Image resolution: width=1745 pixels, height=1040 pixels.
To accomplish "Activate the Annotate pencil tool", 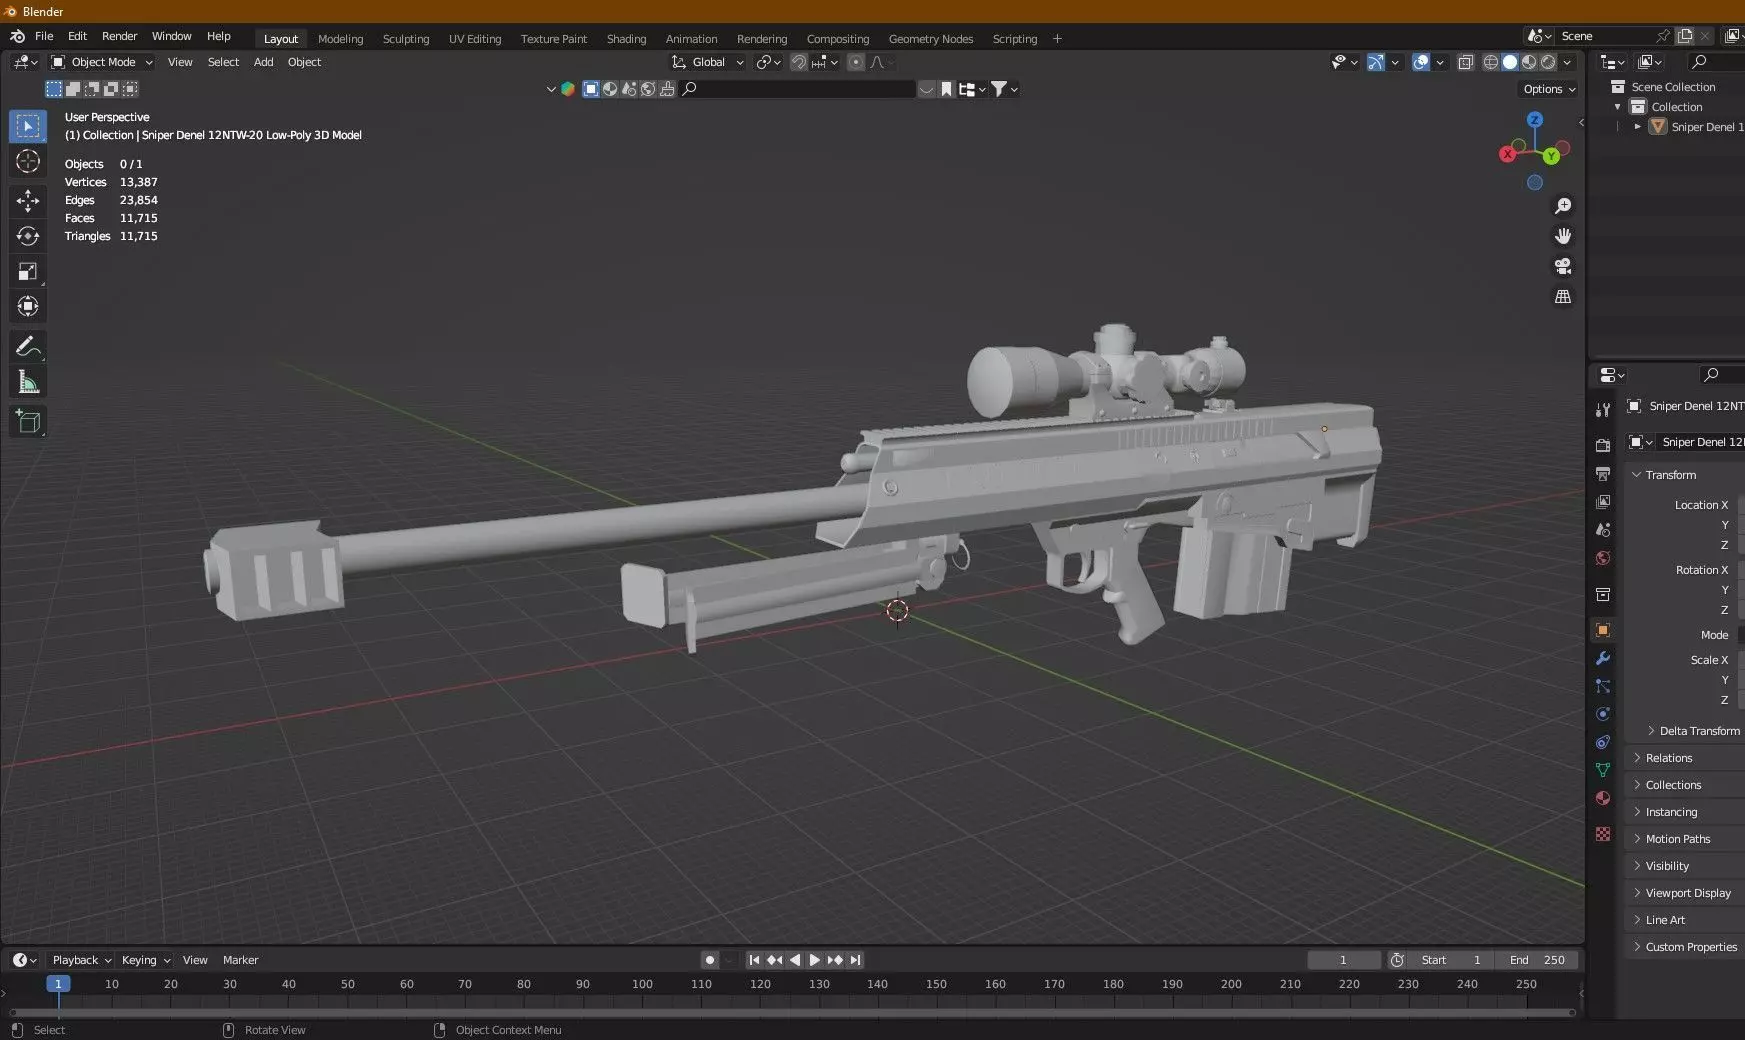I will 28,347.
